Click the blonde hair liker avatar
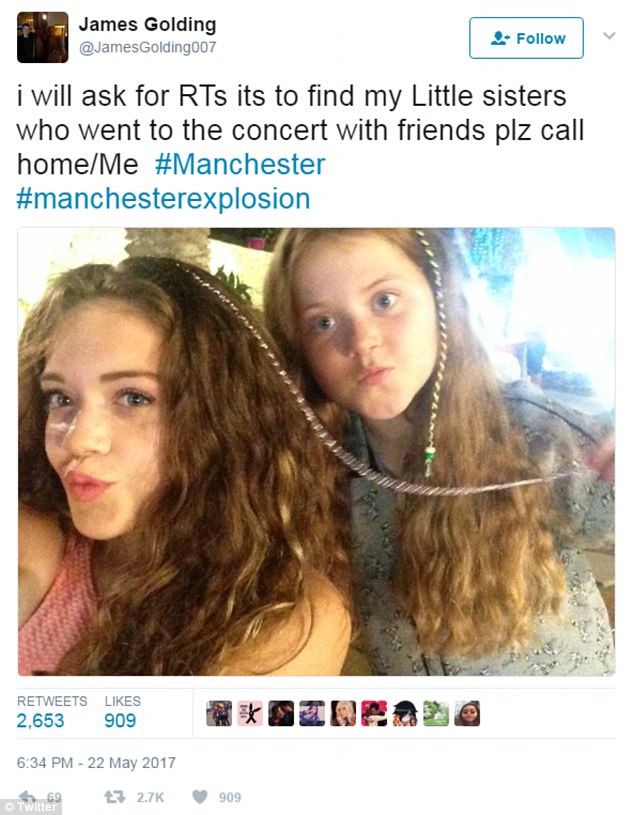This screenshot has width=634, height=815. [343, 713]
